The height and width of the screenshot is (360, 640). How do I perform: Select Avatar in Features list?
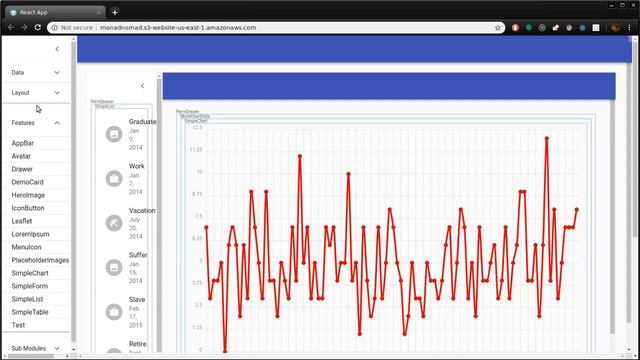[x=21, y=156]
